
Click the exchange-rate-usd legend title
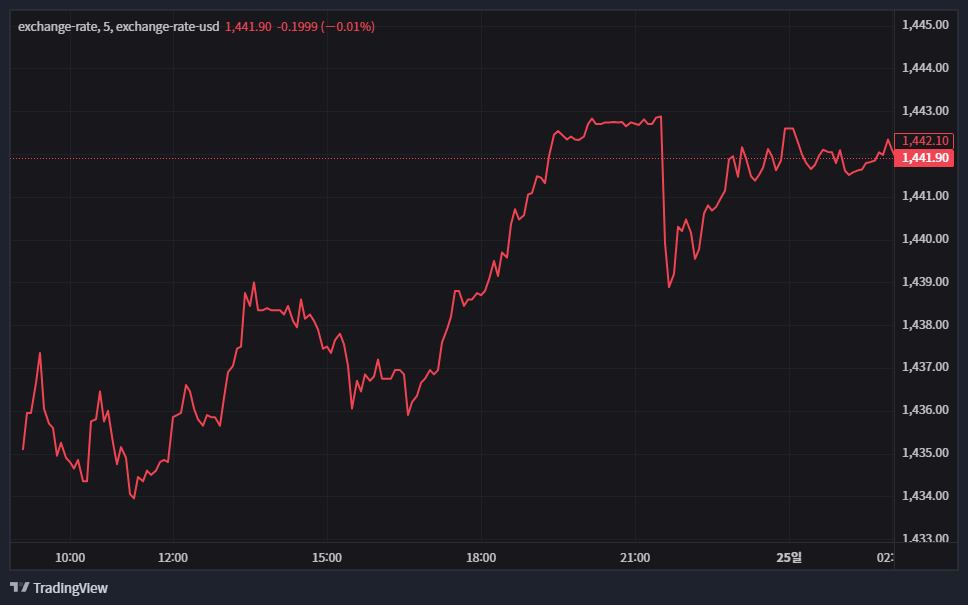(118, 27)
